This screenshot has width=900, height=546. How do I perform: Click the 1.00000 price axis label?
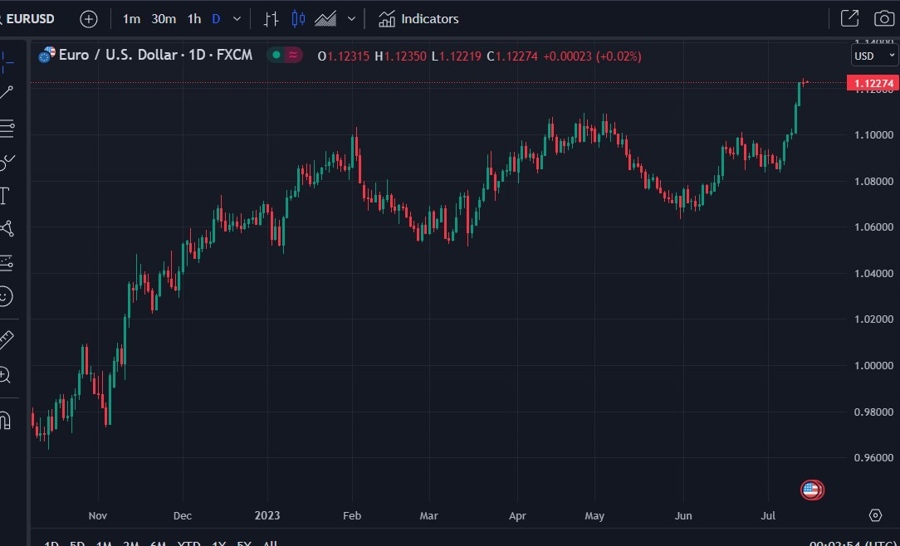pyautogui.click(x=874, y=365)
